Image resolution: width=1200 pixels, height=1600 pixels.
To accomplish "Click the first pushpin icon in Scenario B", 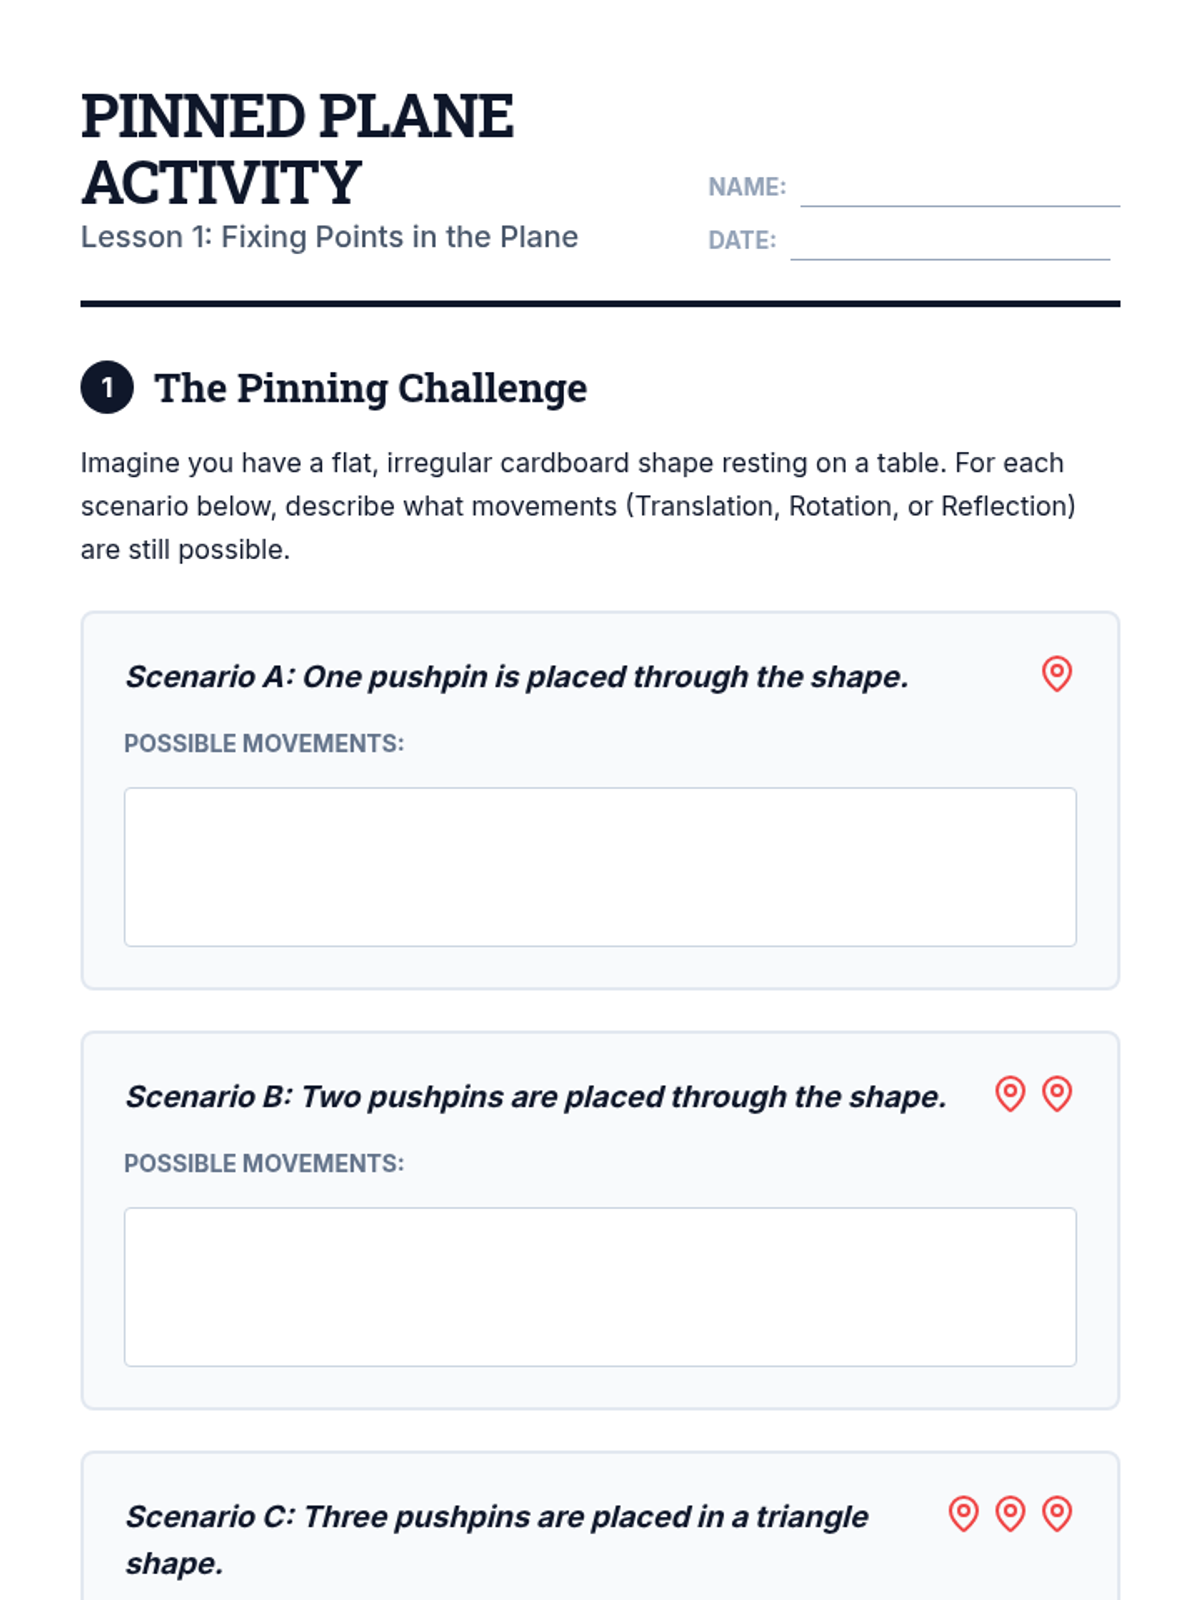I will 1010,1094.
